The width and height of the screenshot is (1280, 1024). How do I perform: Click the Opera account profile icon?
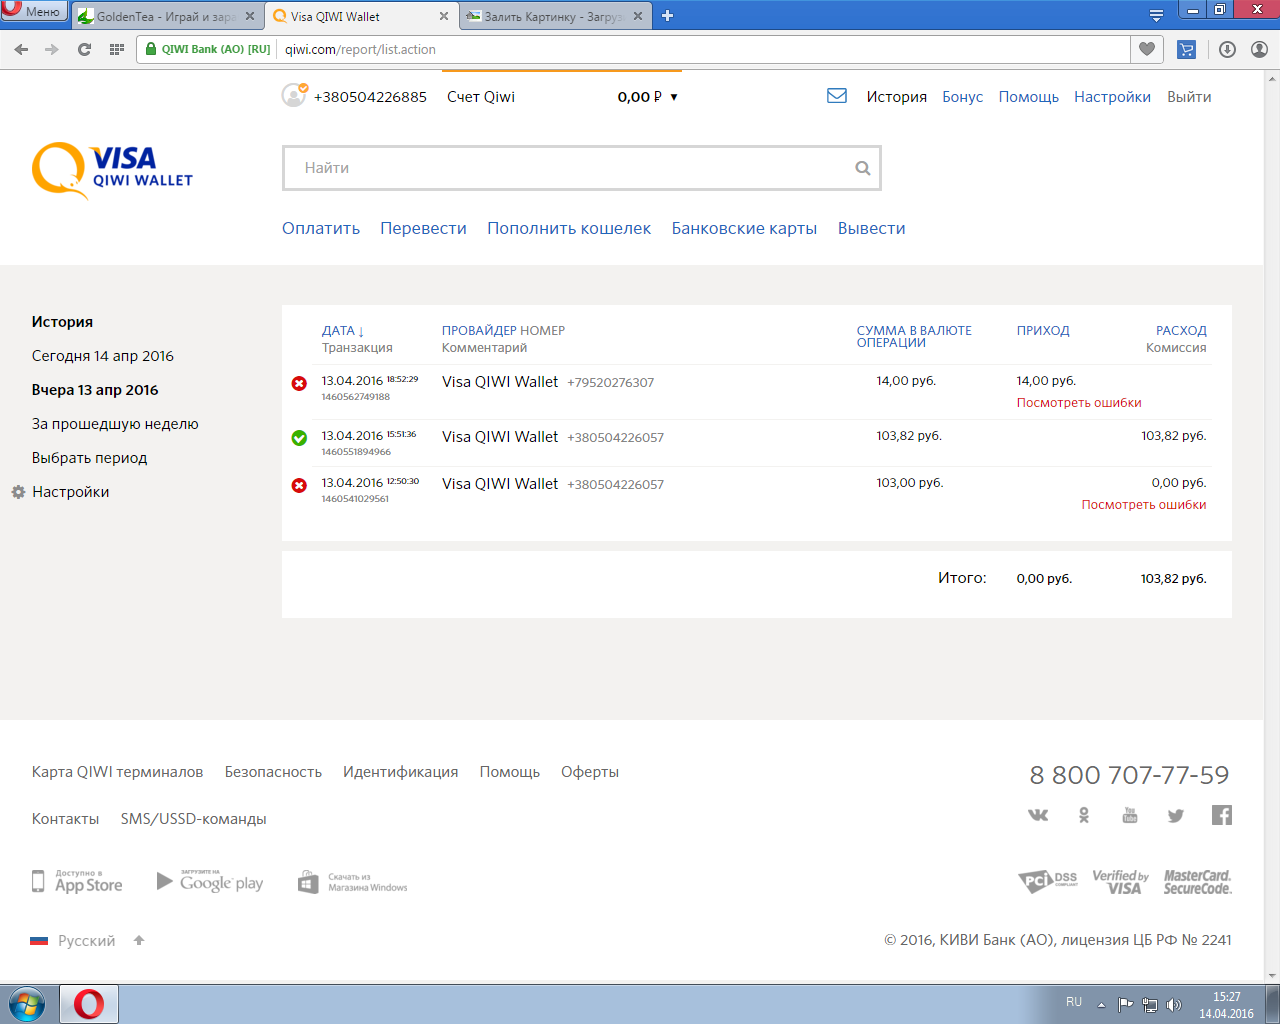[x=1260, y=49]
